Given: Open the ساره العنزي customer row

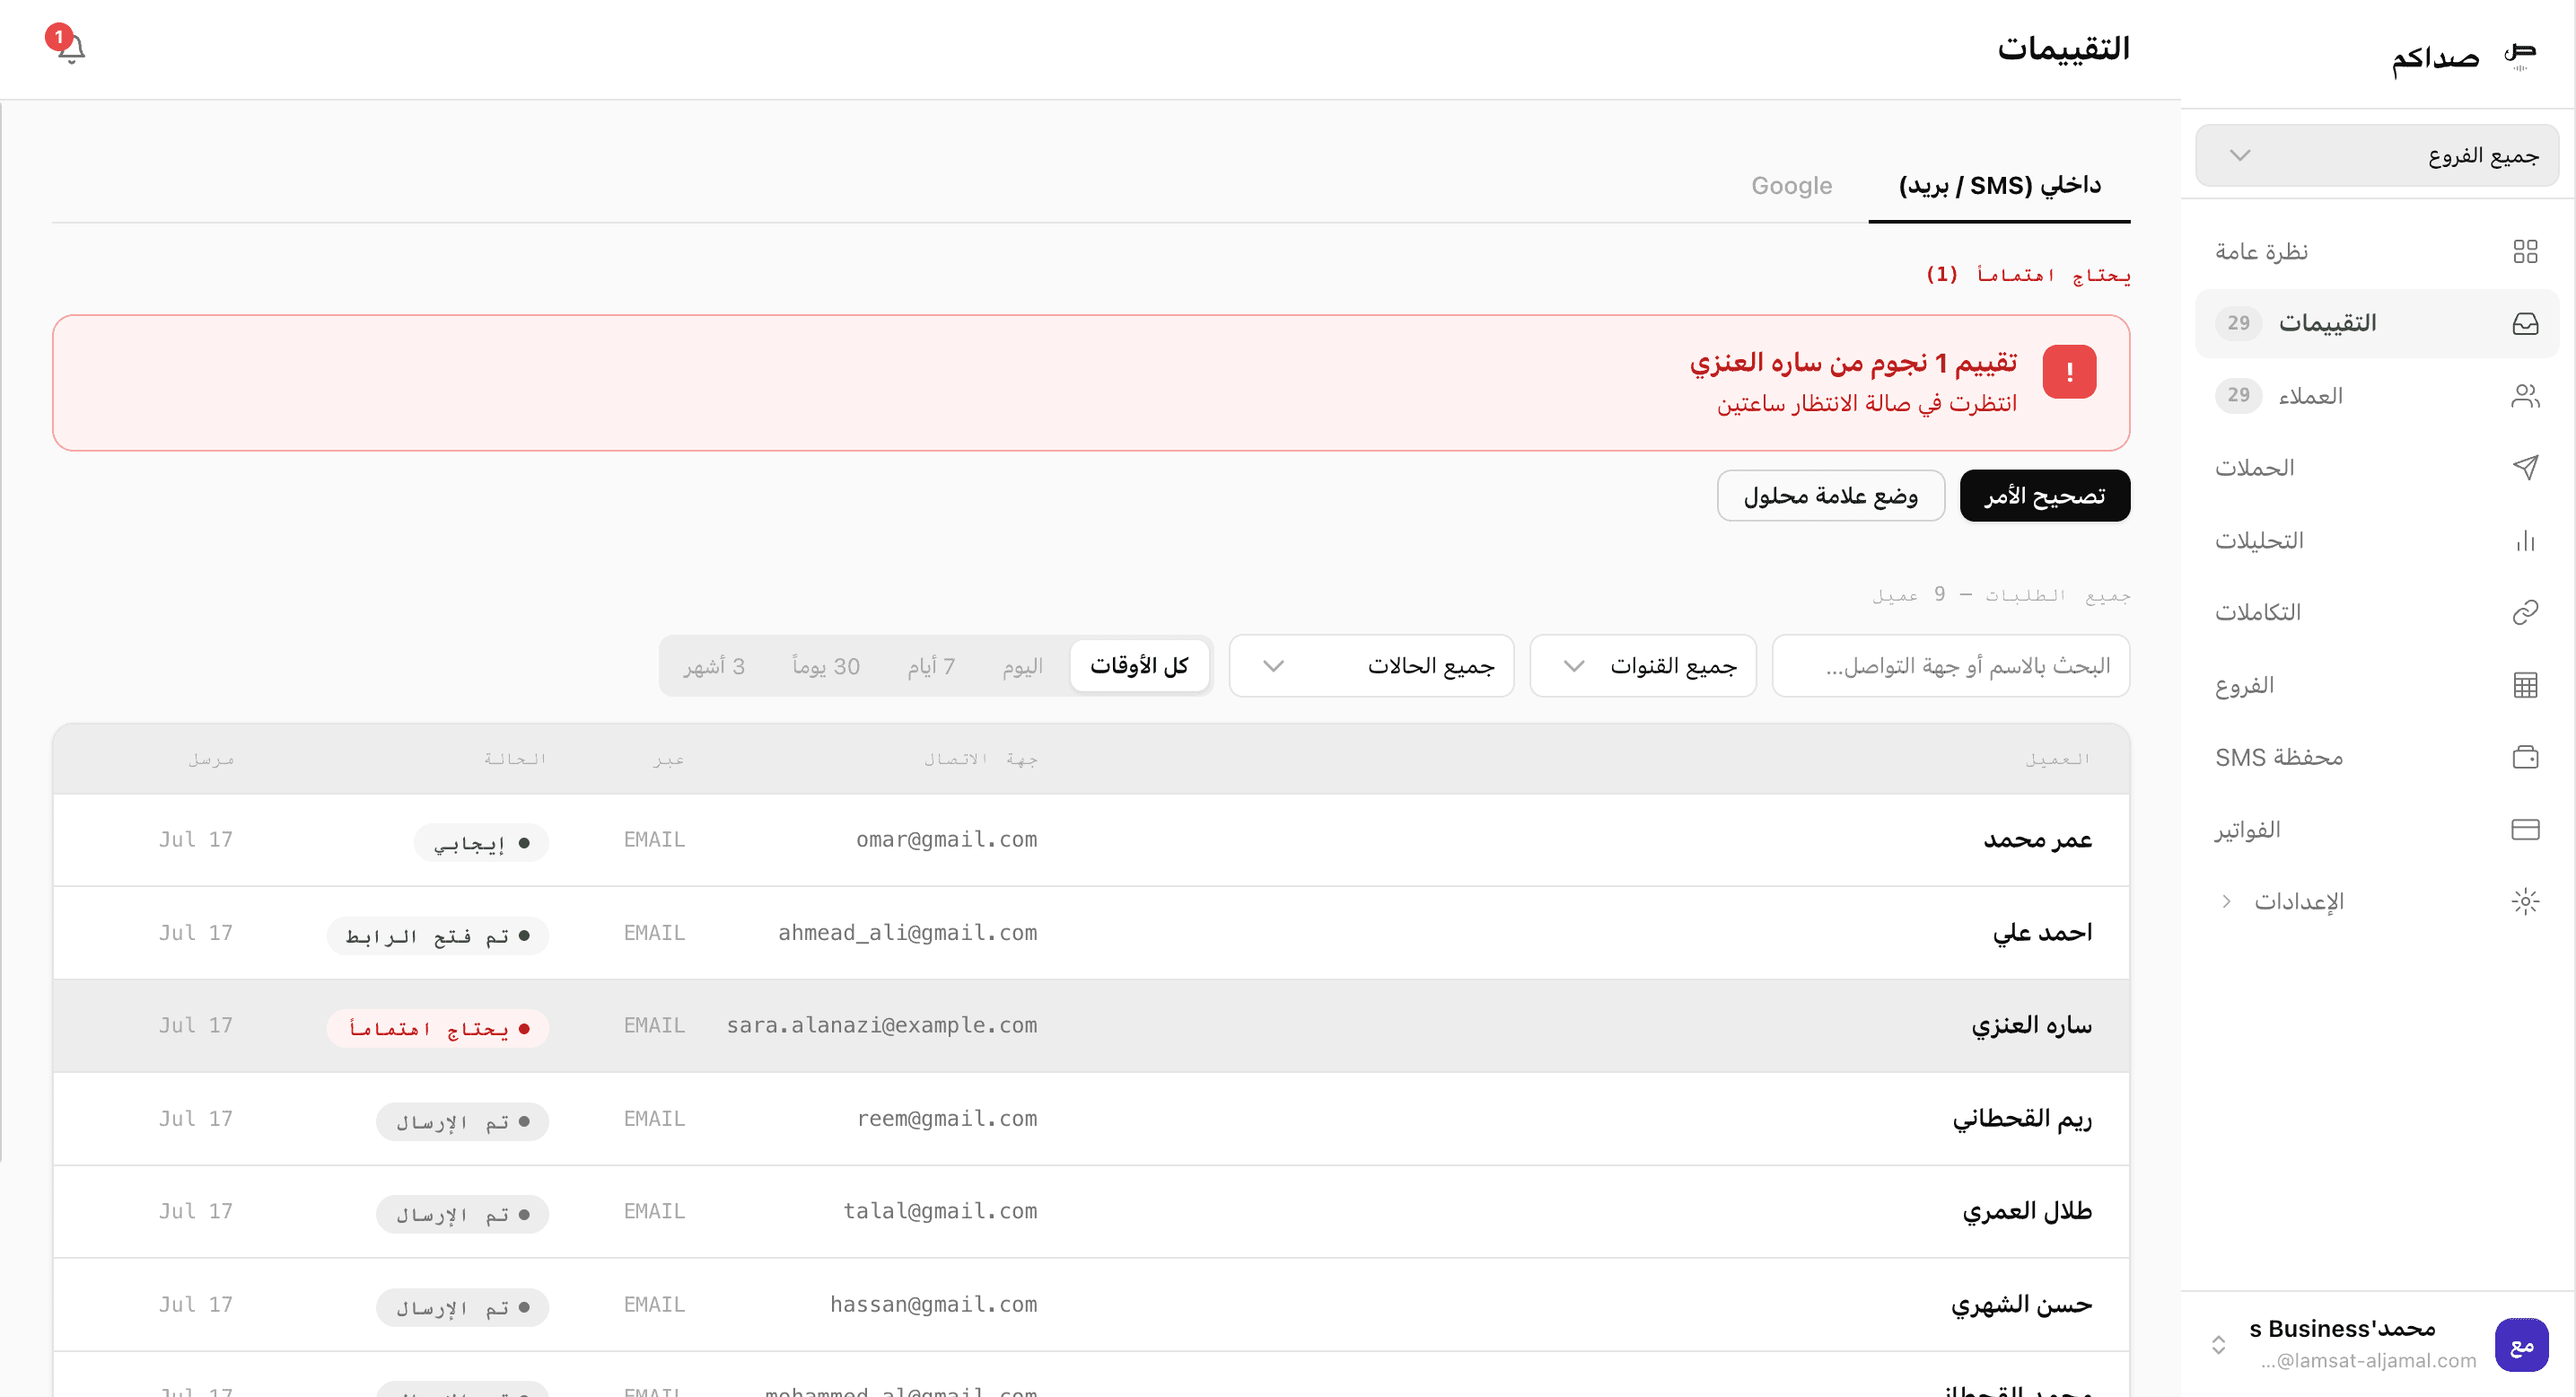Looking at the screenshot, I should point(1091,1026).
